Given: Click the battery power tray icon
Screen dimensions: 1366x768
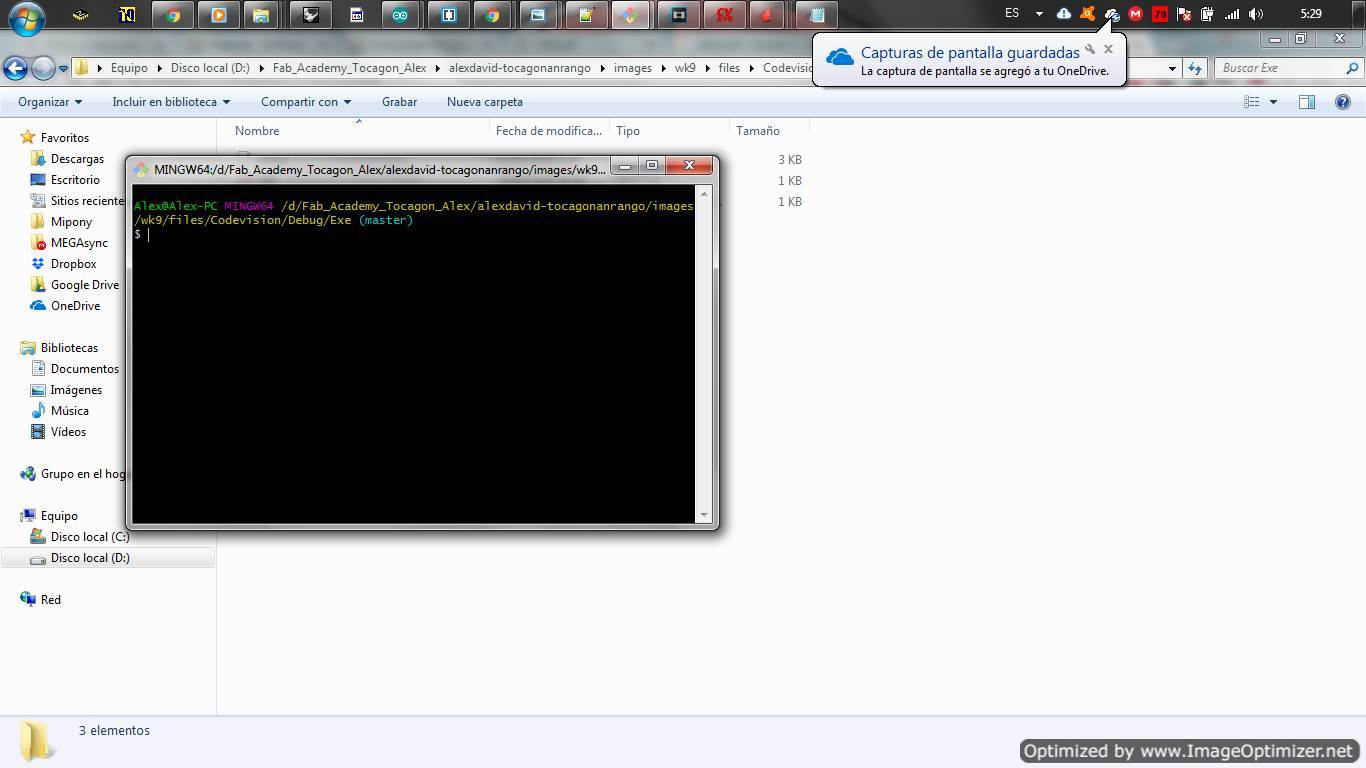Looking at the screenshot, I should click(1208, 14).
